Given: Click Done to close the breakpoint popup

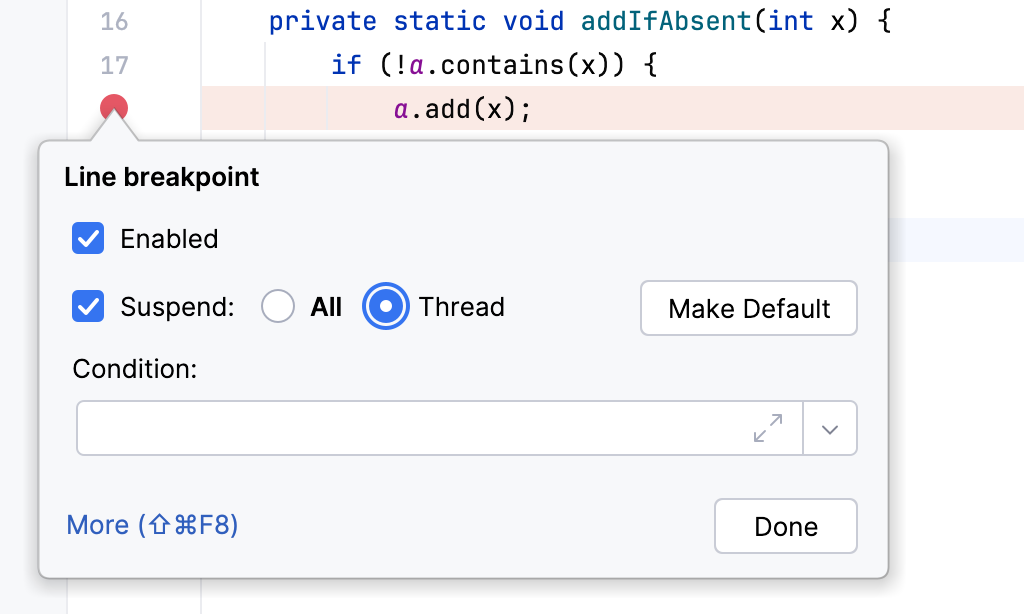Looking at the screenshot, I should coord(785,525).
